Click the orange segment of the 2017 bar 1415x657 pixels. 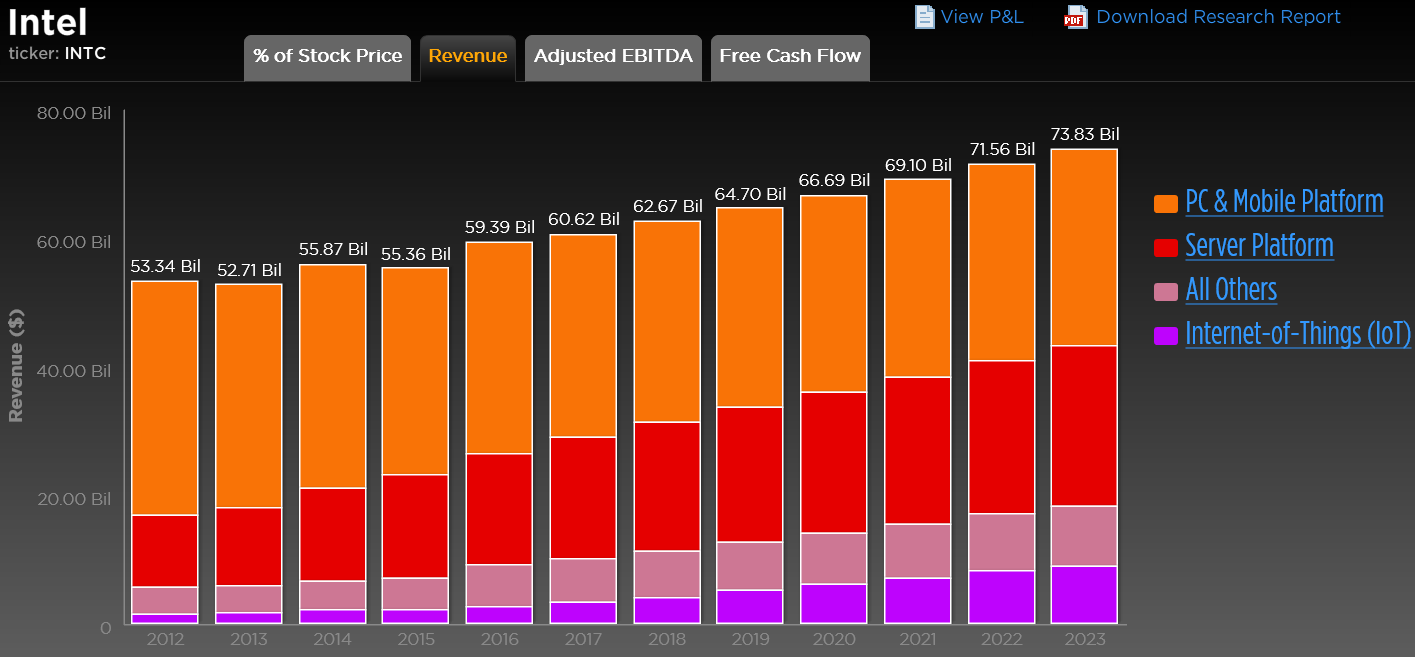(x=582, y=336)
